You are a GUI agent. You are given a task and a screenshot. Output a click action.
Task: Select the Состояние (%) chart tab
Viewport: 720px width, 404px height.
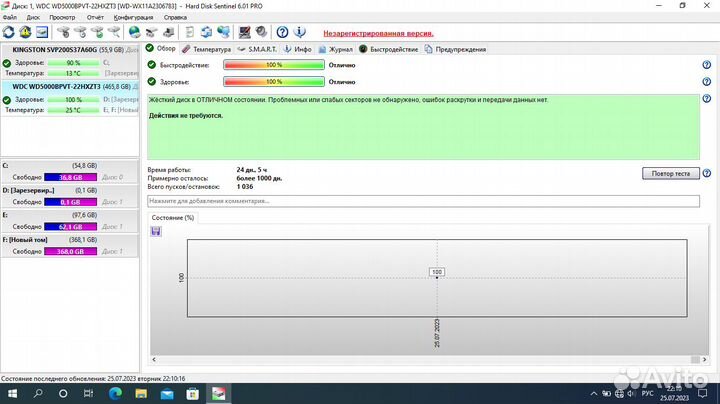coord(173,218)
